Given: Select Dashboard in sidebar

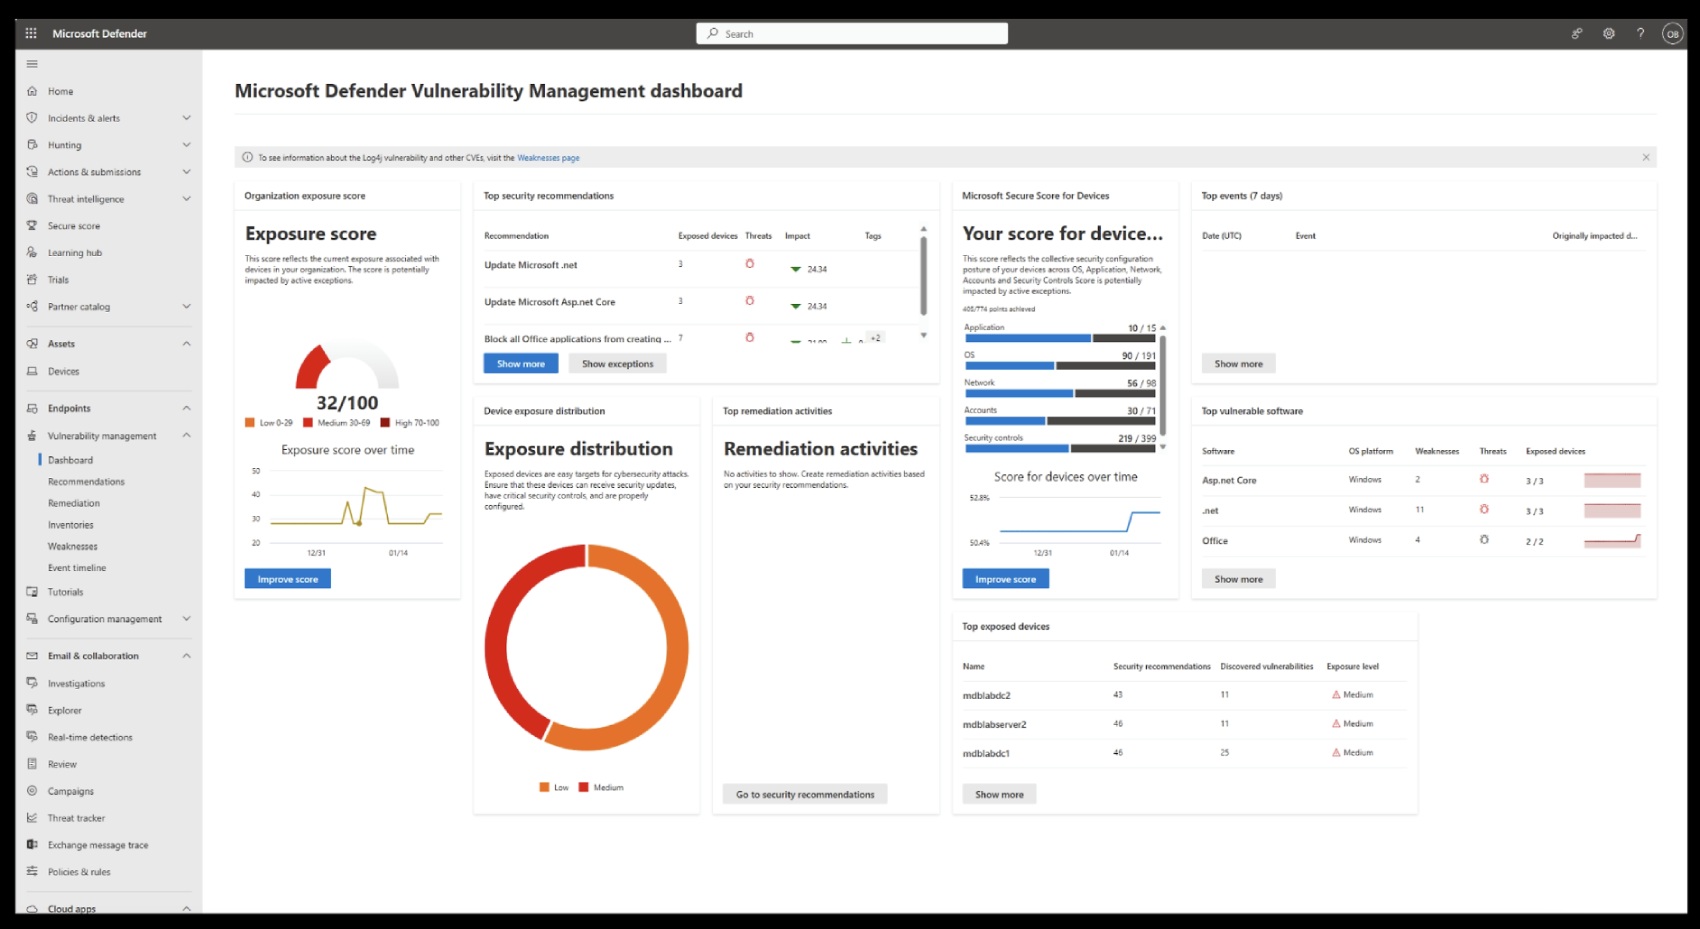Looking at the screenshot, I should [x=70, y=460].
